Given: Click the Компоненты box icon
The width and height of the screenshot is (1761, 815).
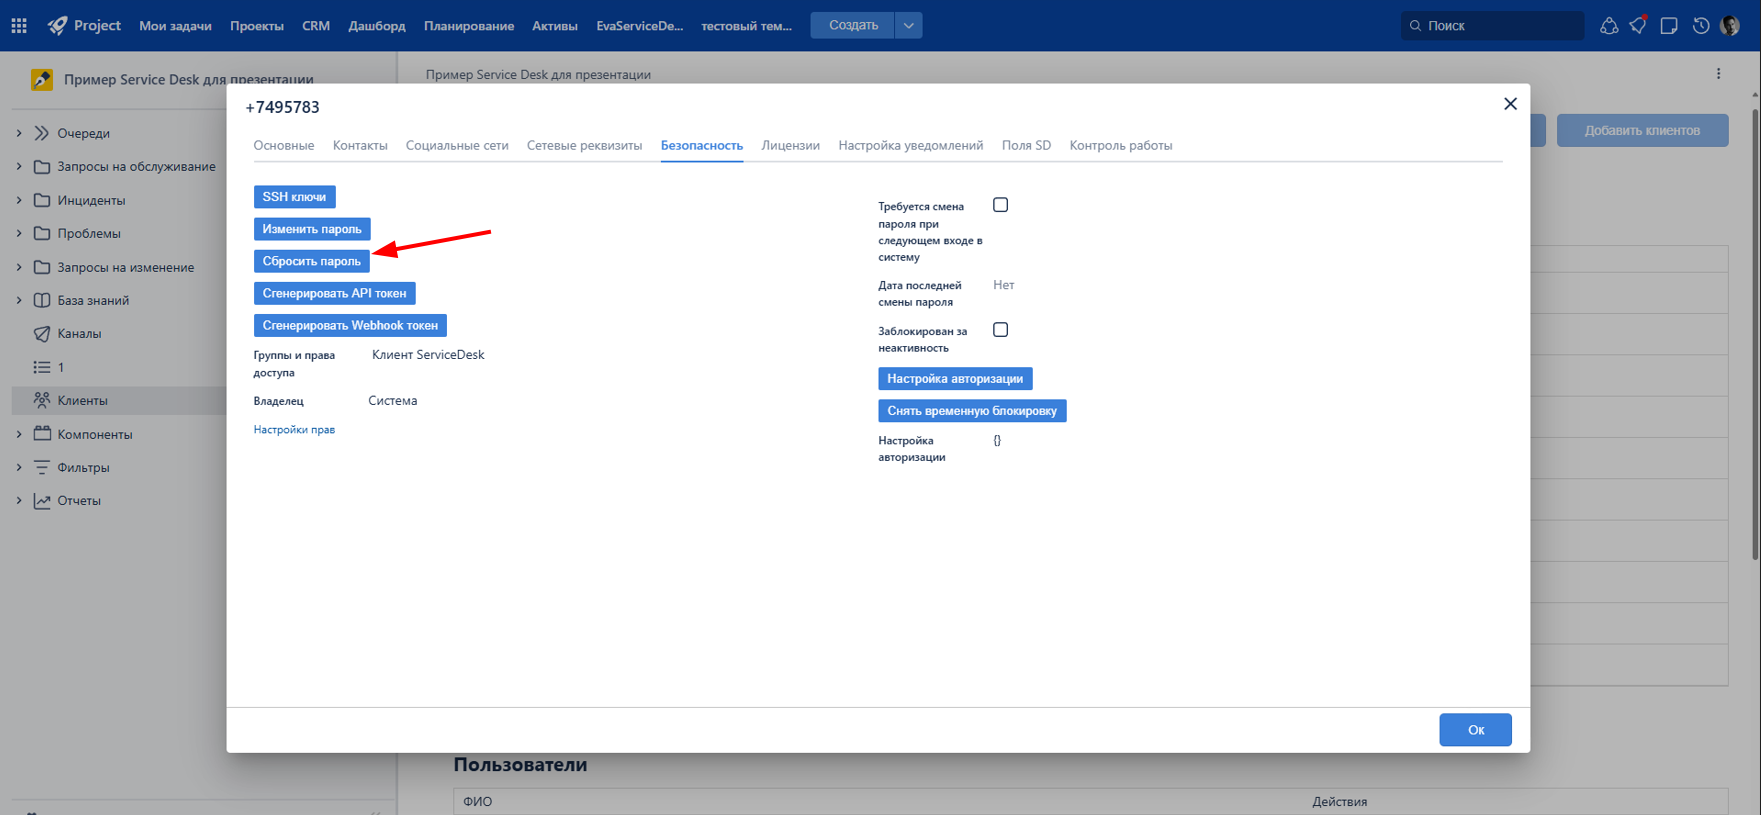Looking at the screenshot, I should click(x=42, y=434).
